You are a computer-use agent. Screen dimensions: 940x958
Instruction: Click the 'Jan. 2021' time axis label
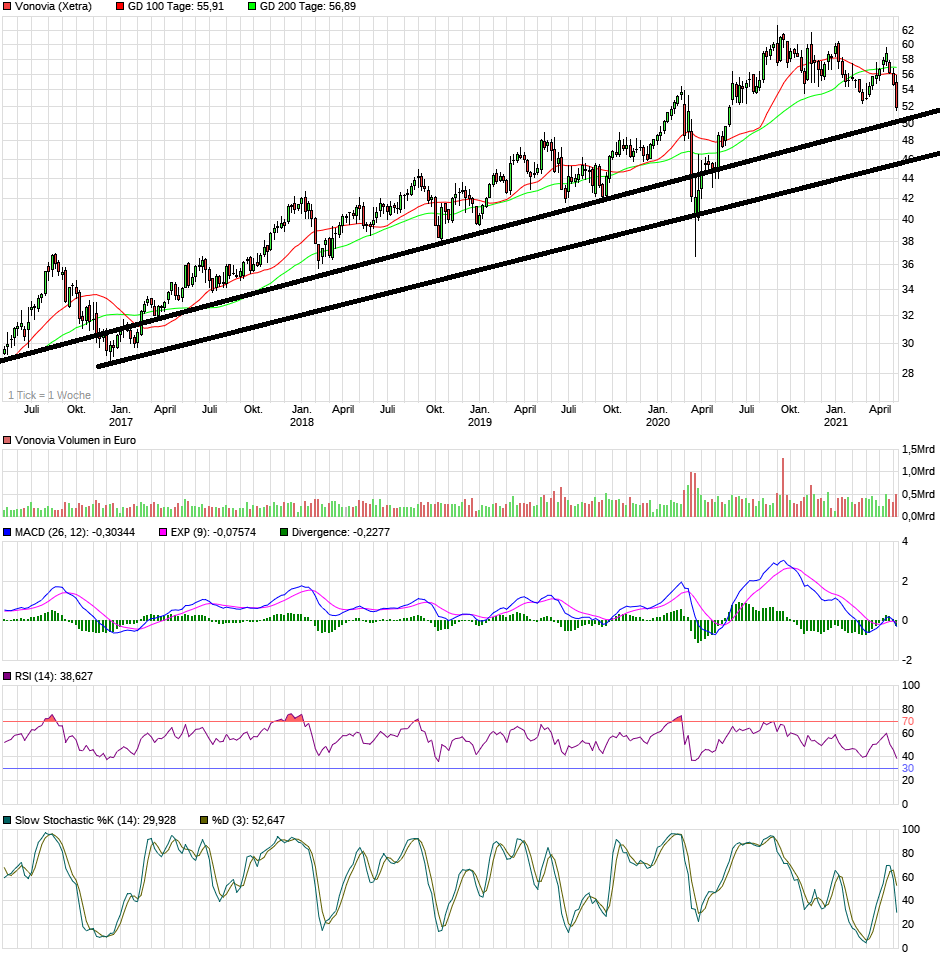point(836,415)
